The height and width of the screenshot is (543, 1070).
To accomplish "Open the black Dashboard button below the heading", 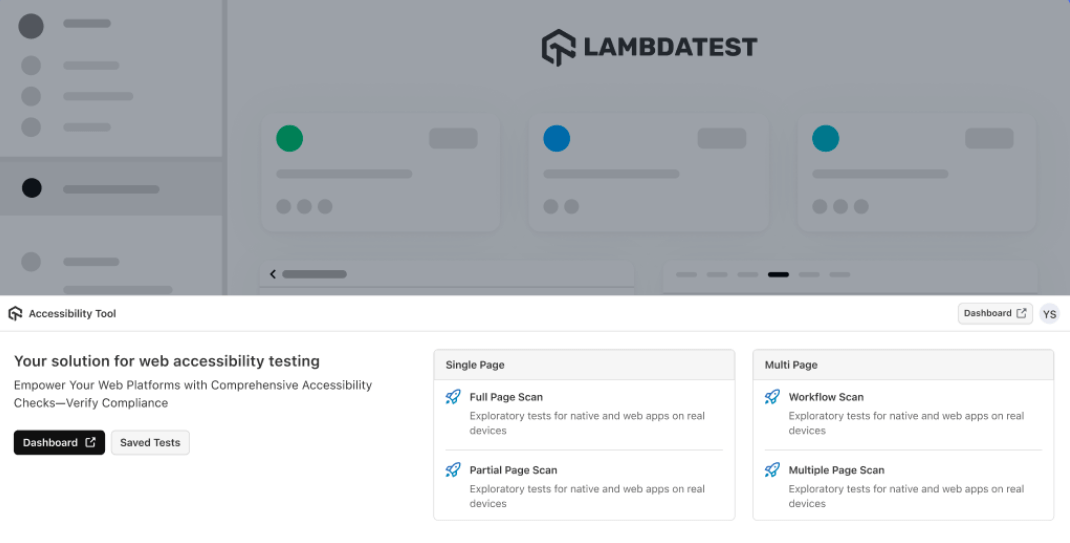I will point(59,443).
